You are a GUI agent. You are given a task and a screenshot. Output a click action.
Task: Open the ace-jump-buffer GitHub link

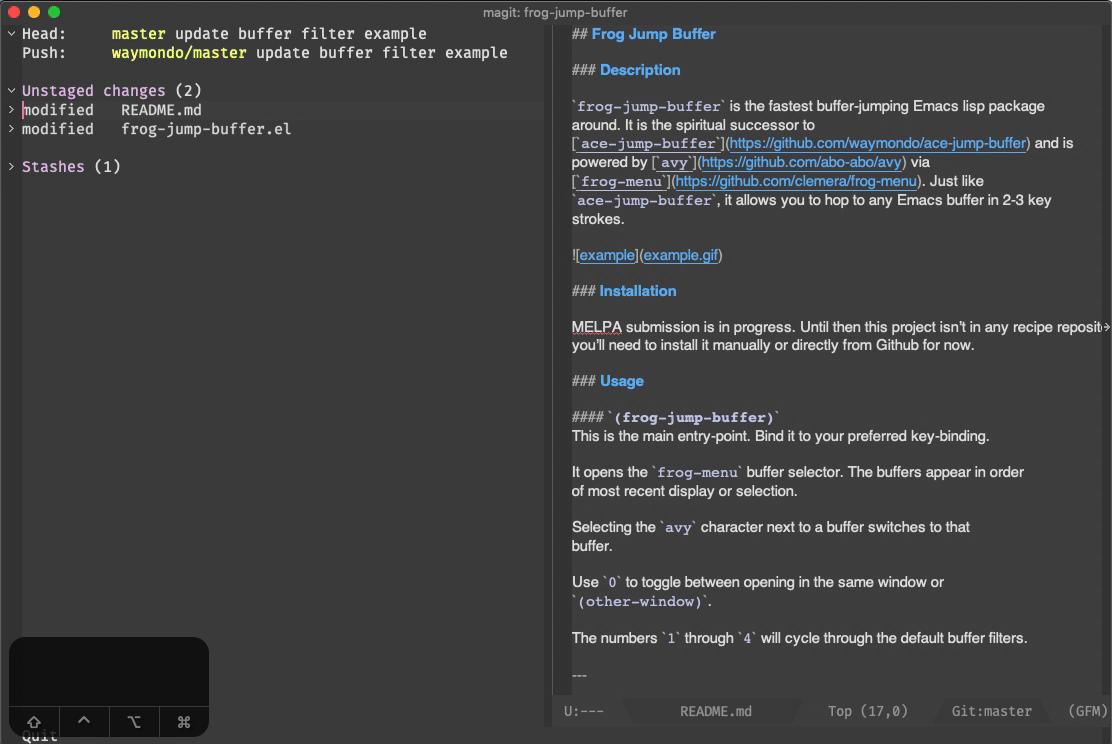[878, 143]
